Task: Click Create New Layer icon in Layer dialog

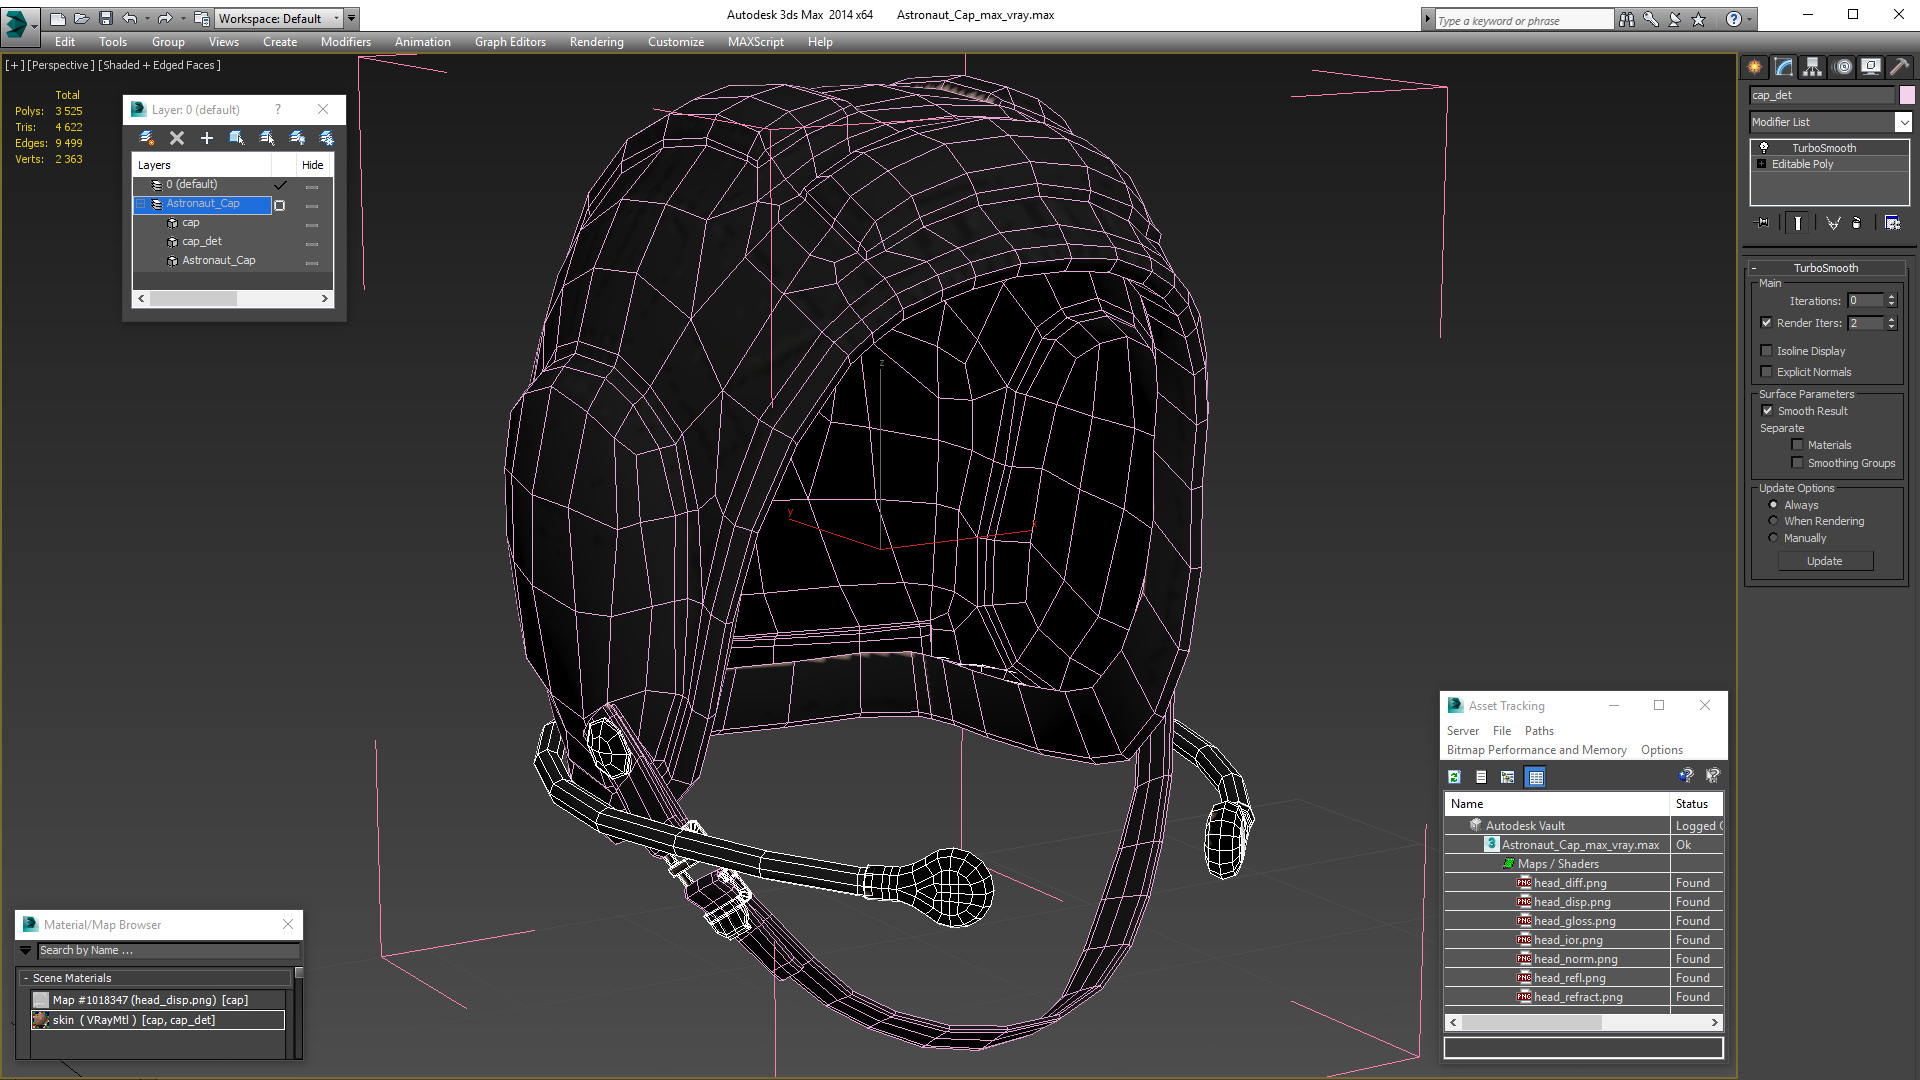Action: coord(147,138)
